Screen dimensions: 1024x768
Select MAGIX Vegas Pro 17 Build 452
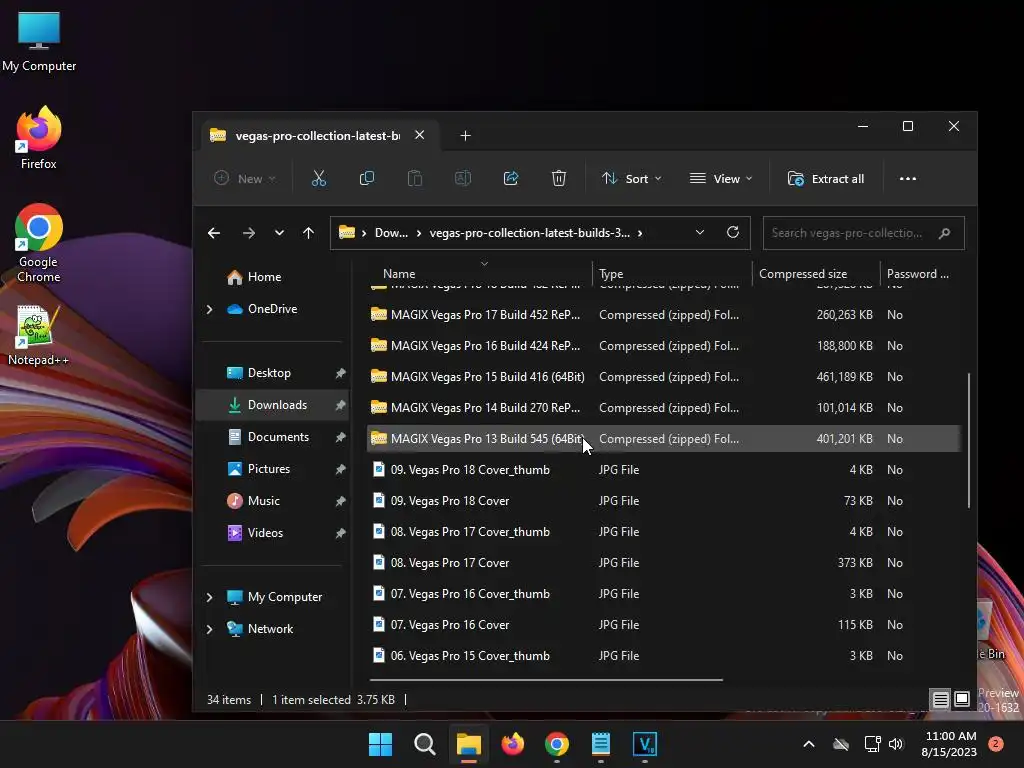pos(663,315)
